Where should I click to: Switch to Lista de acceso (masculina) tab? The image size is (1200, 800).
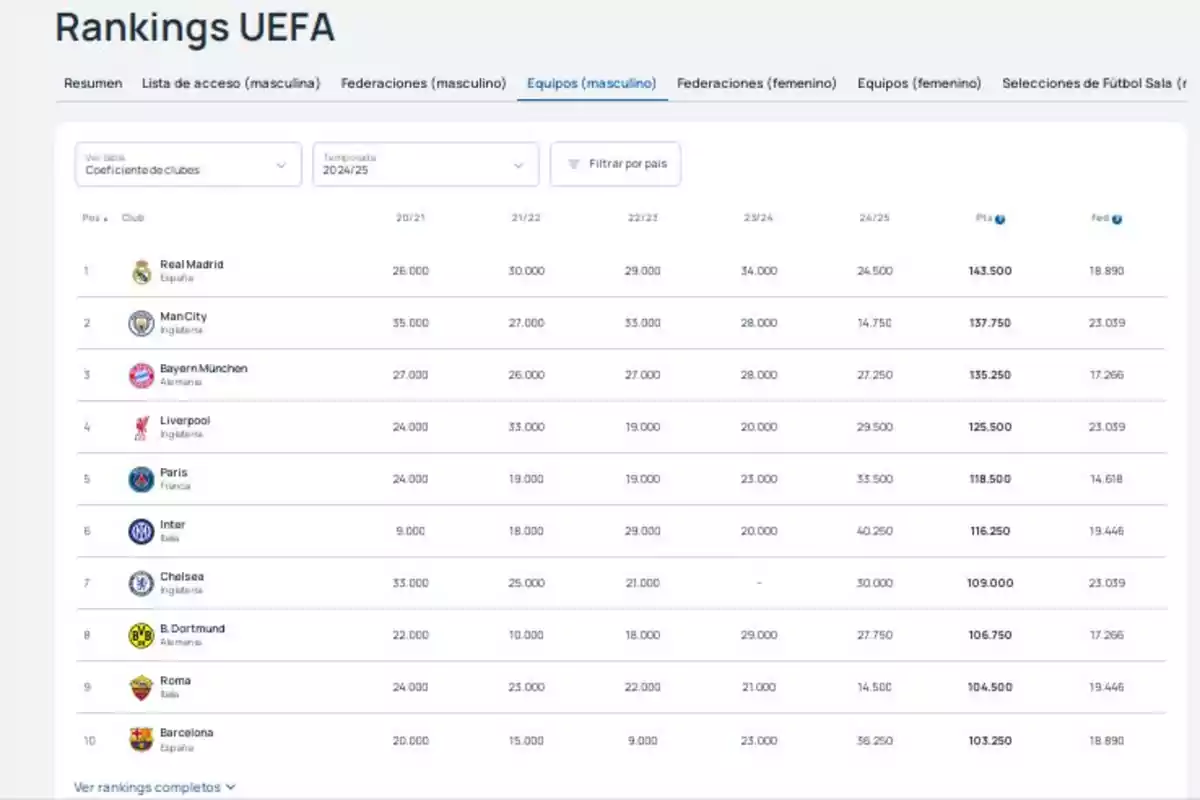231,84
